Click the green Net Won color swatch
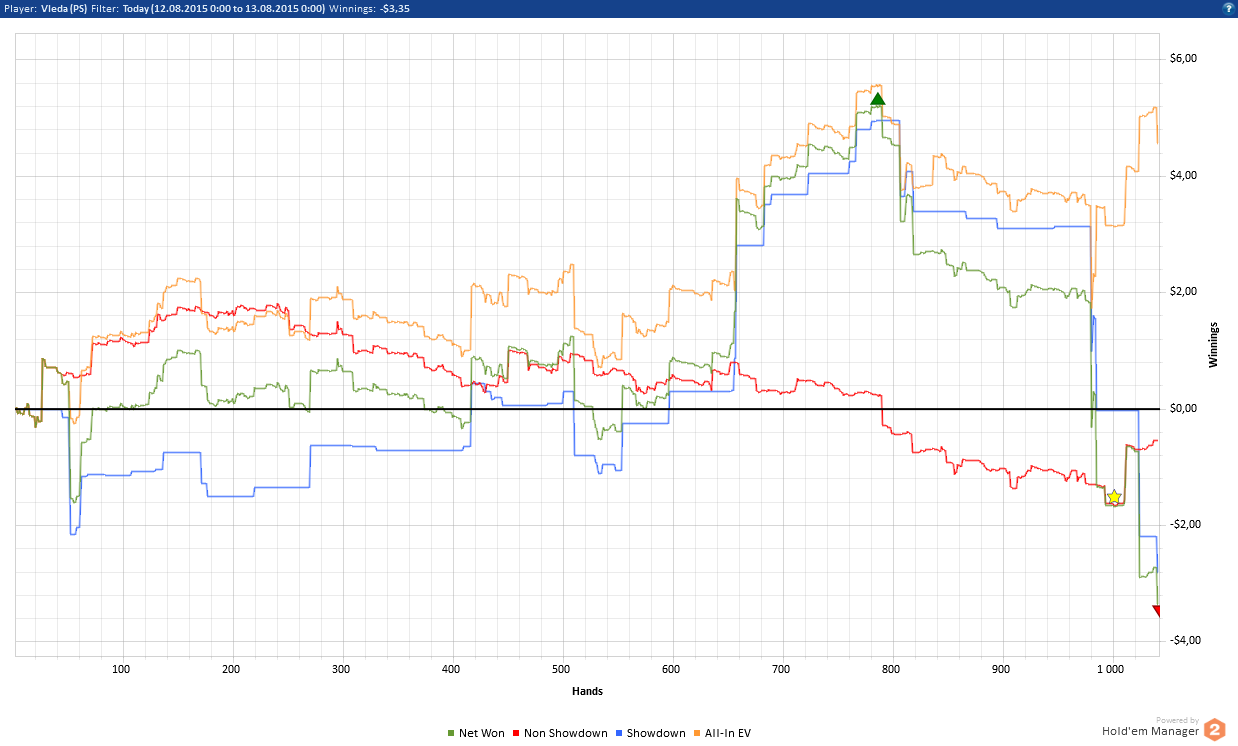 [x=450, y=734]
